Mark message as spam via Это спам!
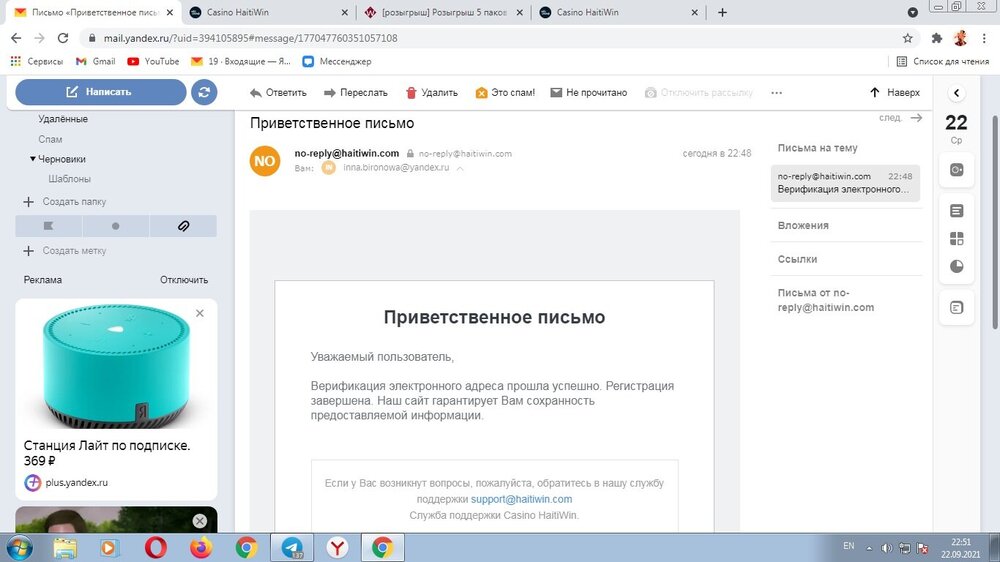1000x562 pixels. 505,92
